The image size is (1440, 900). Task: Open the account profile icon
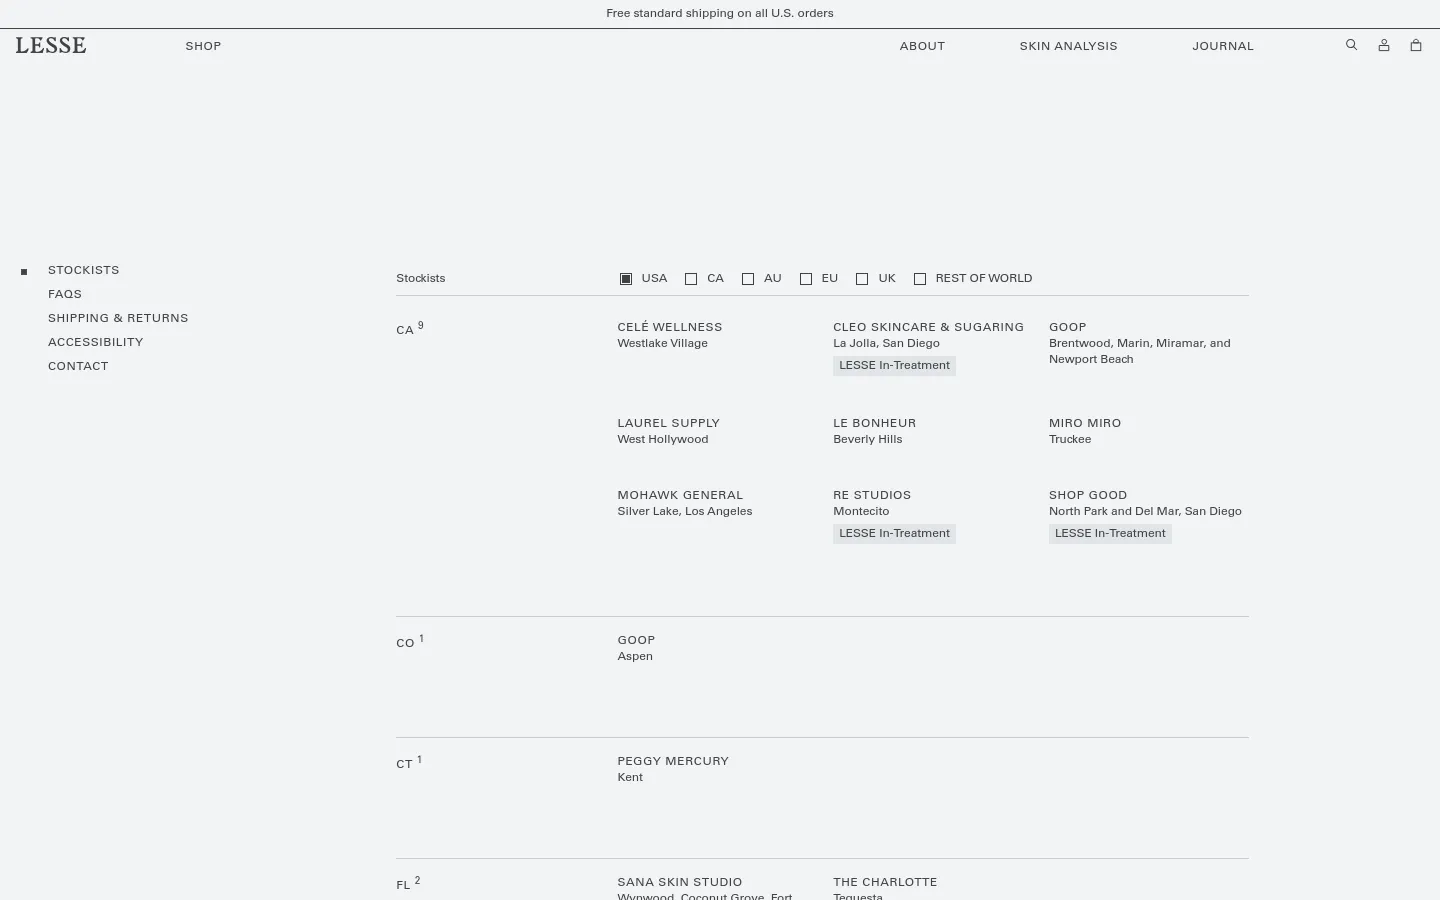click(x=1384, y=45)
